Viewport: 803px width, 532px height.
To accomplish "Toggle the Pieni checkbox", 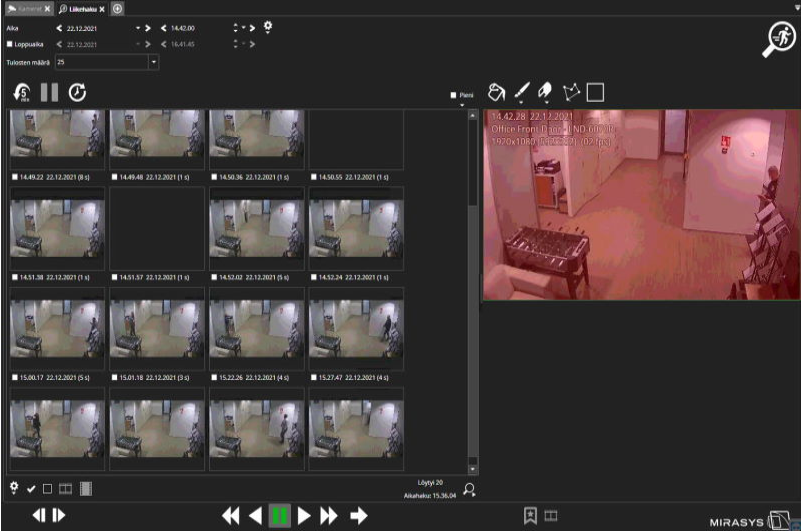I will pos(454,95).
